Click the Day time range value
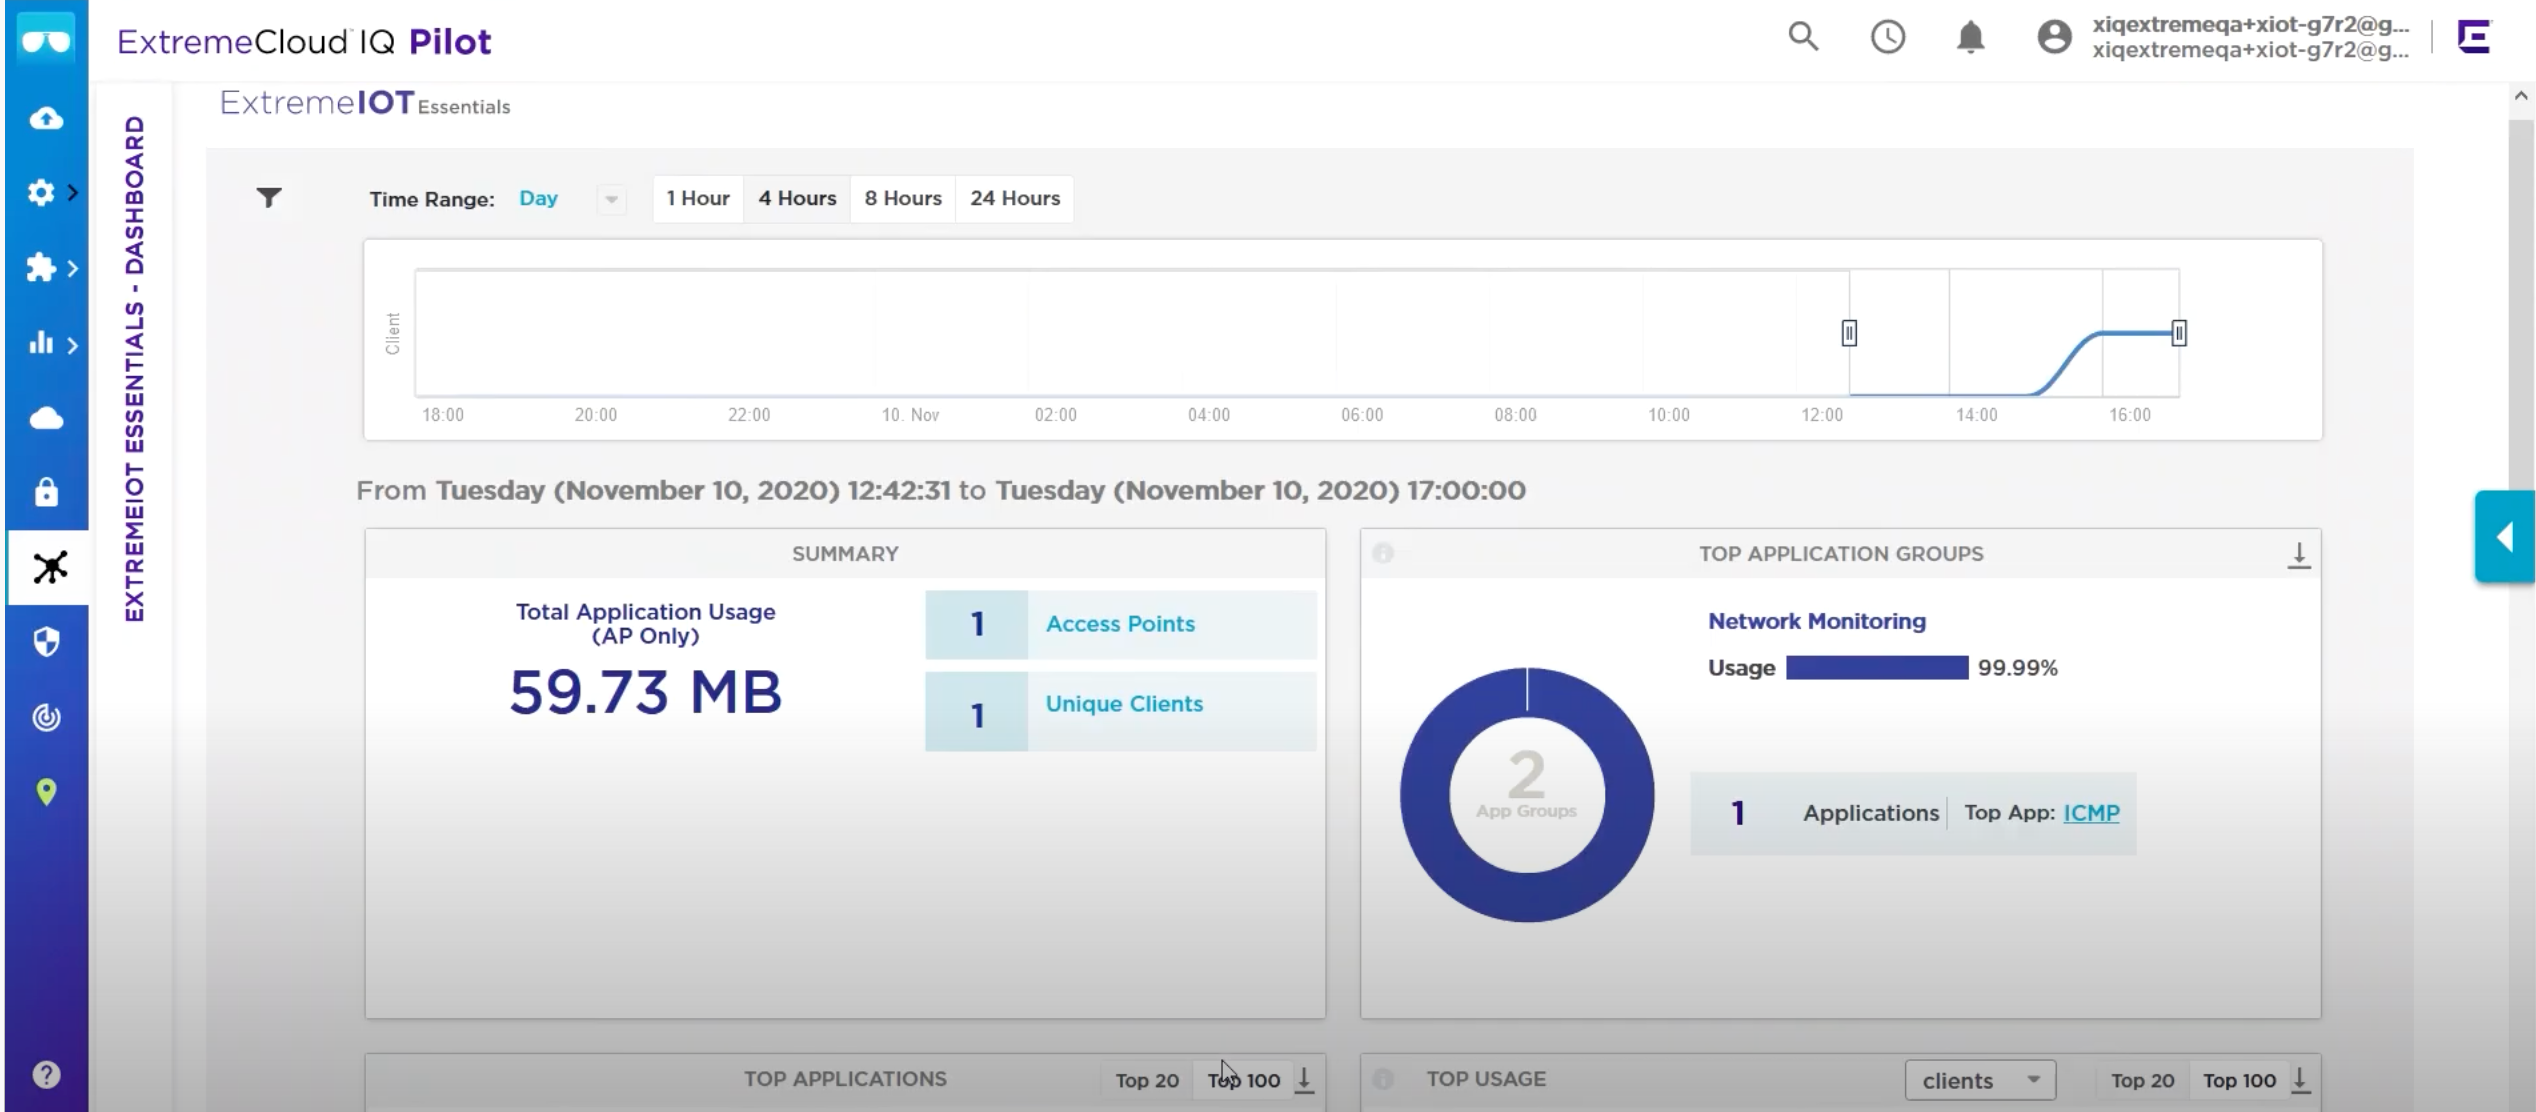The image size is (2536, 1112). click(538, 198)
